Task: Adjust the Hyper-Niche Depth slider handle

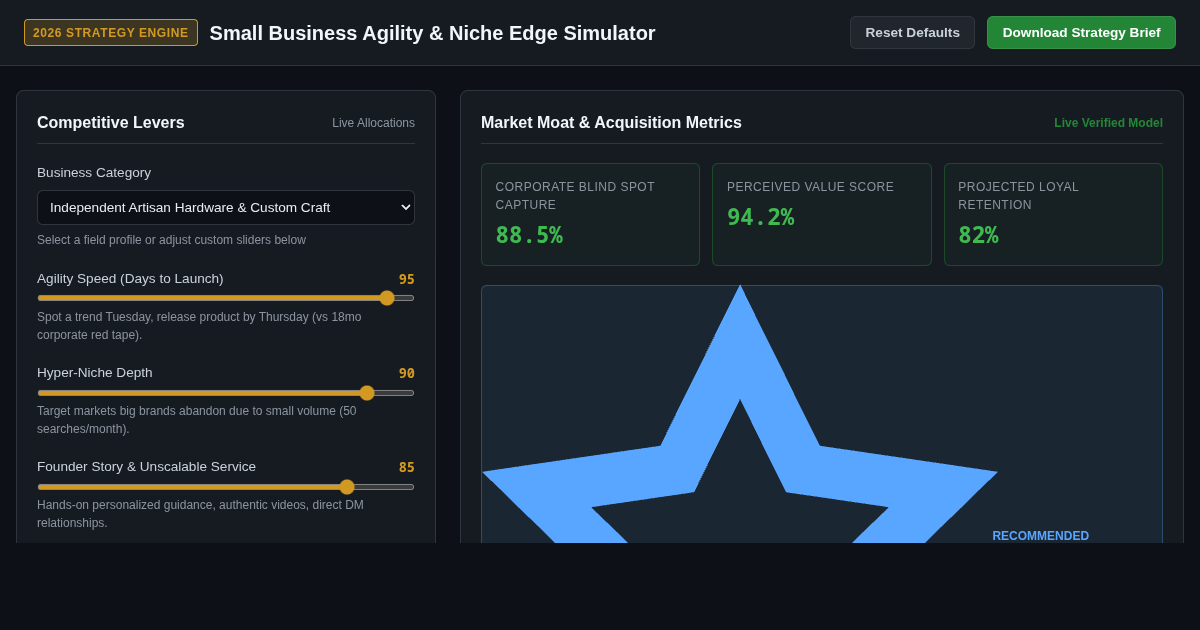Action: pyautogui.click(x=367, y=393)
